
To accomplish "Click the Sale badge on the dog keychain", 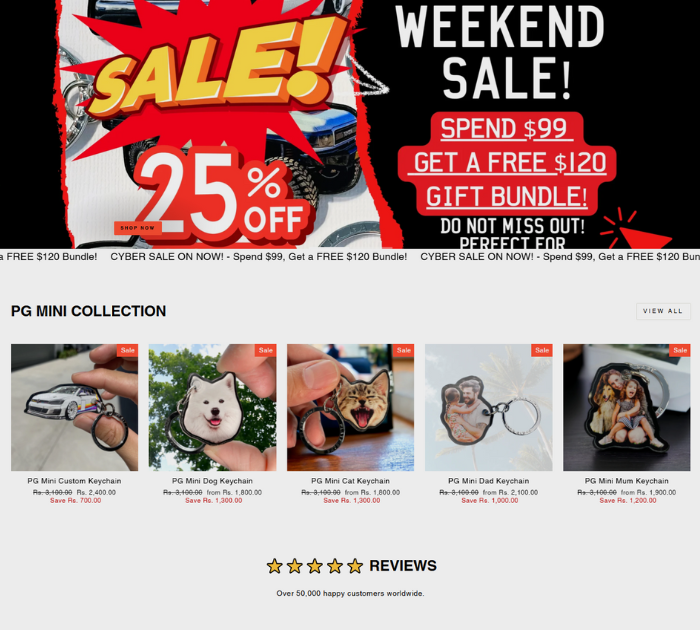I will click(266, 350).
